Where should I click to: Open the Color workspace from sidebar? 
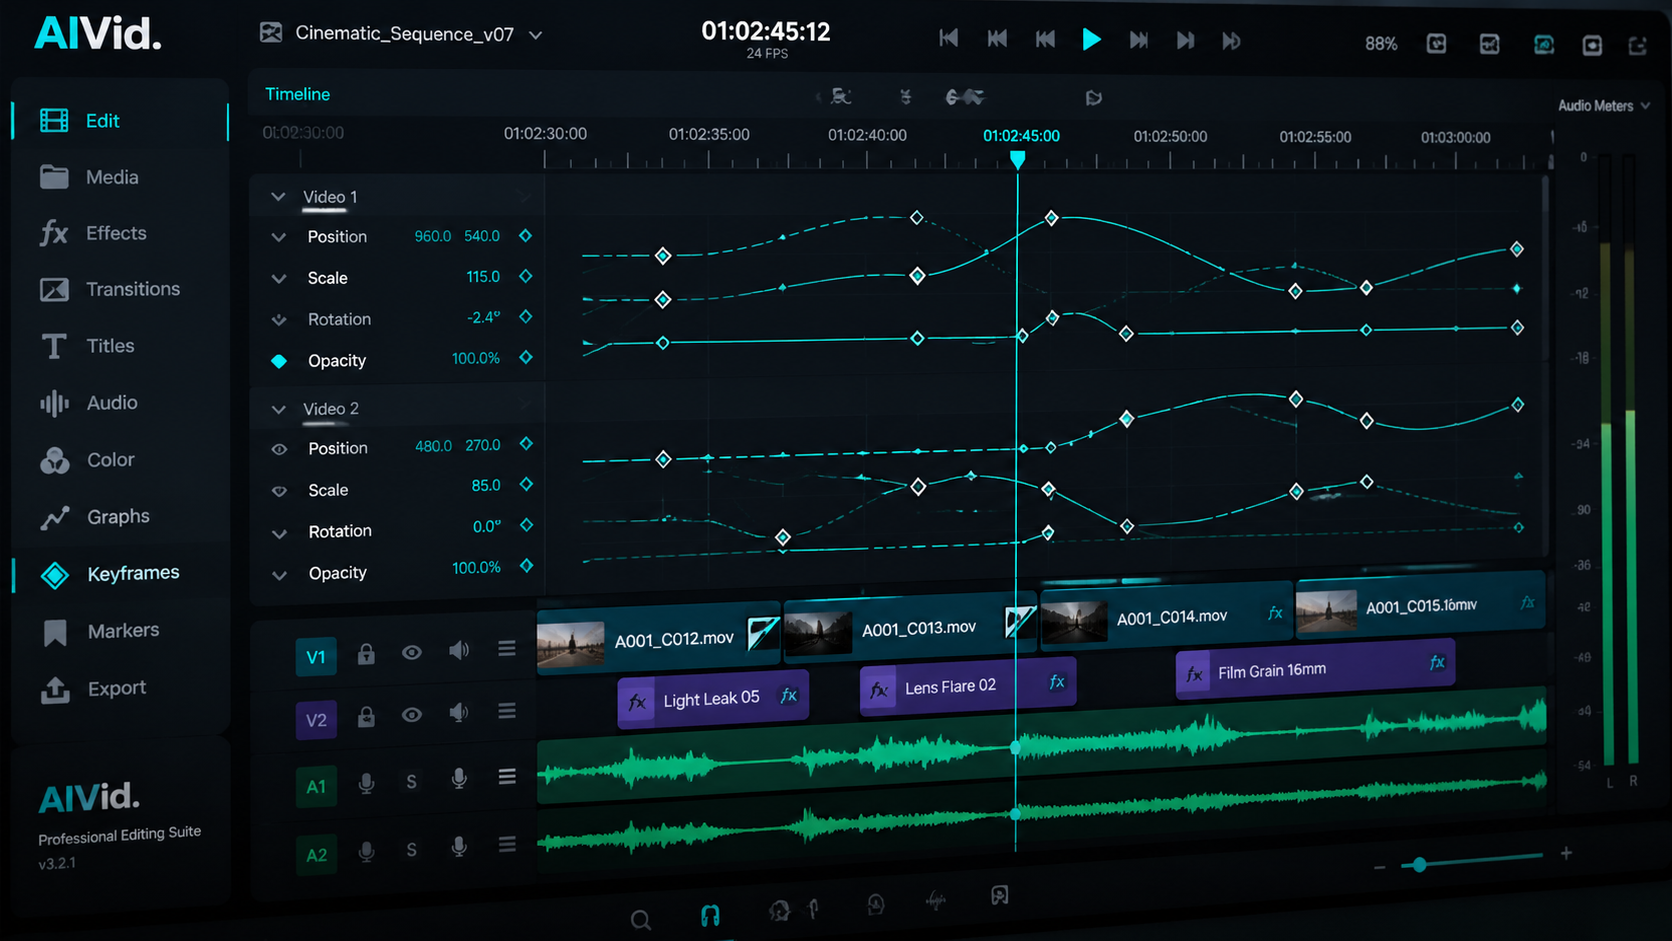coord(87,460)
